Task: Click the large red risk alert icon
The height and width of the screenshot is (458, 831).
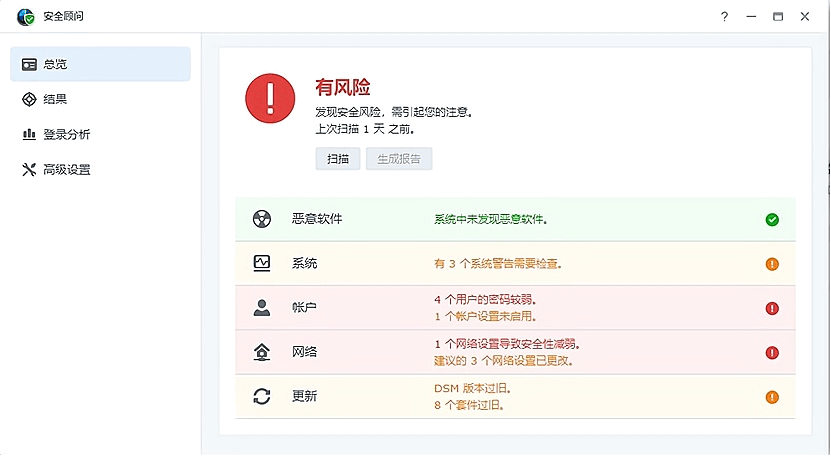Action: pos(270,99)
